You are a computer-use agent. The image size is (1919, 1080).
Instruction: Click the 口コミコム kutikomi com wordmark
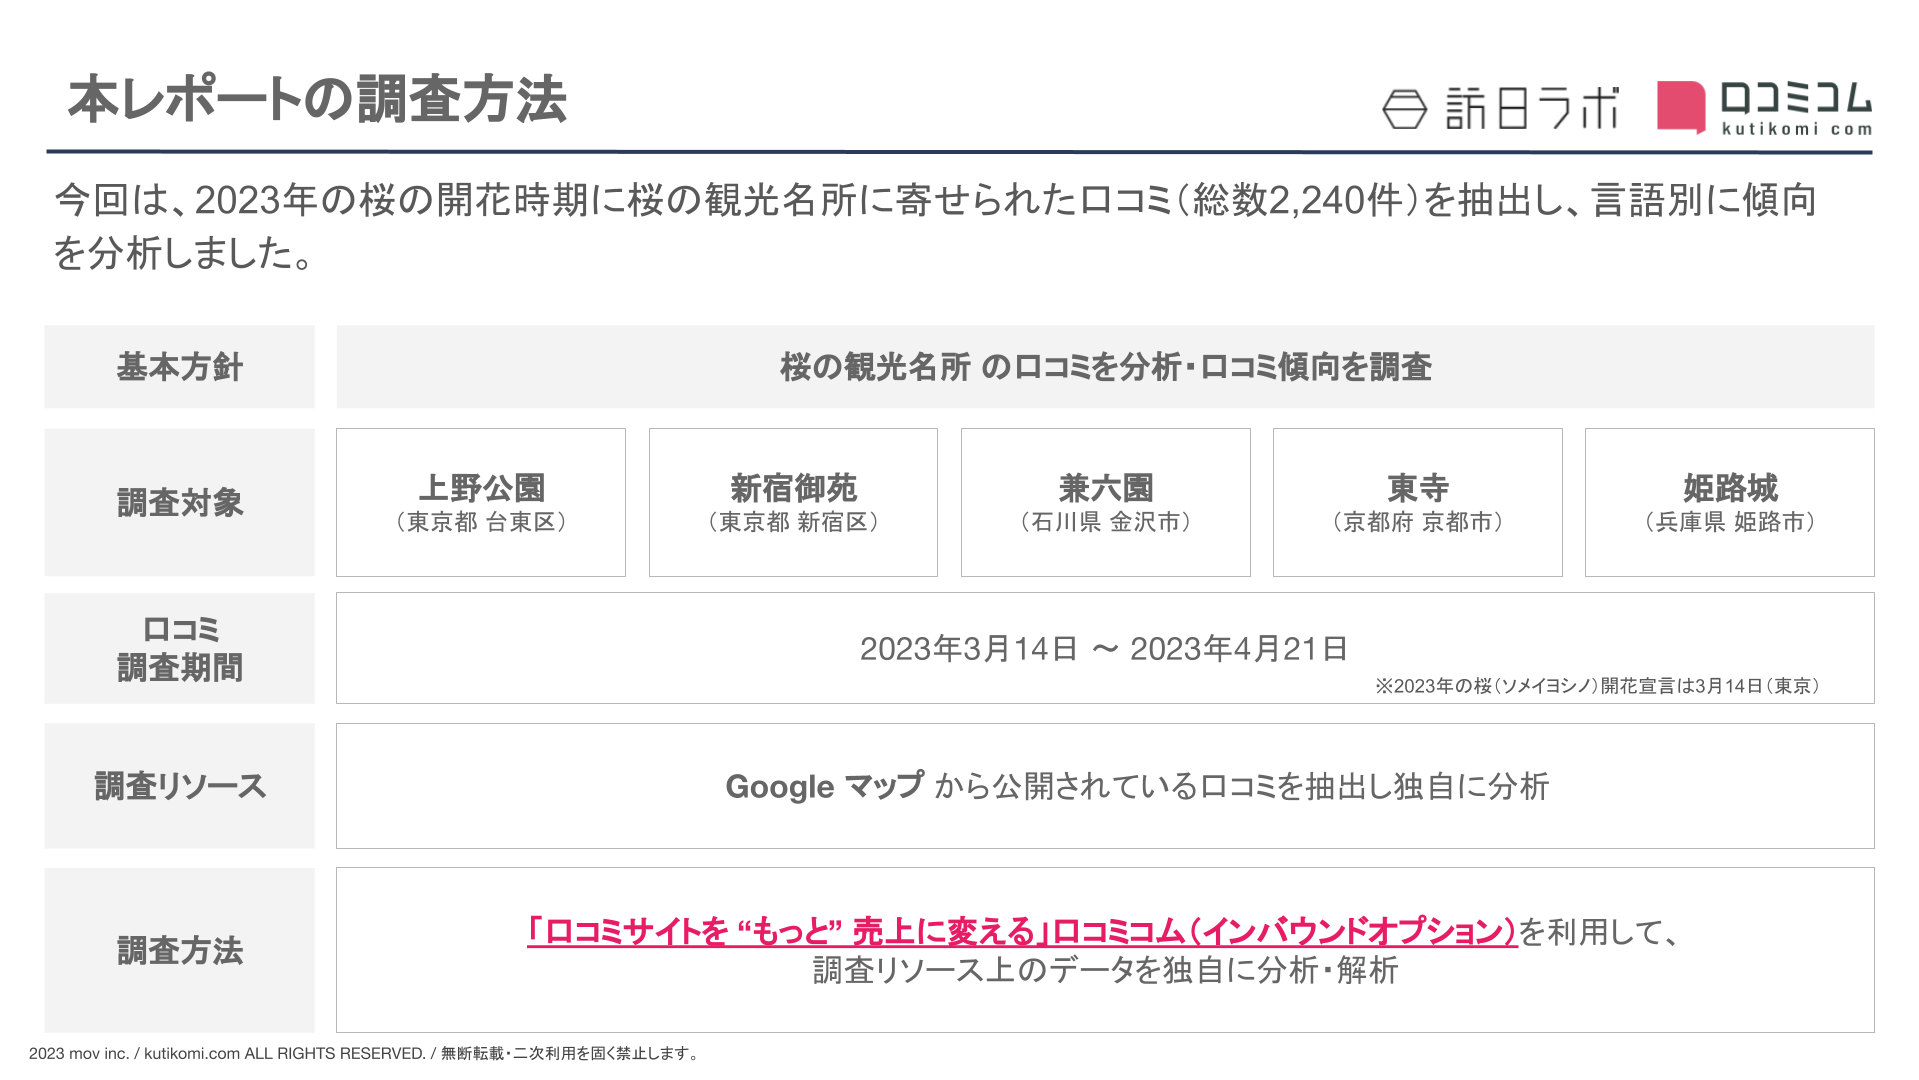pos(1795,108)
